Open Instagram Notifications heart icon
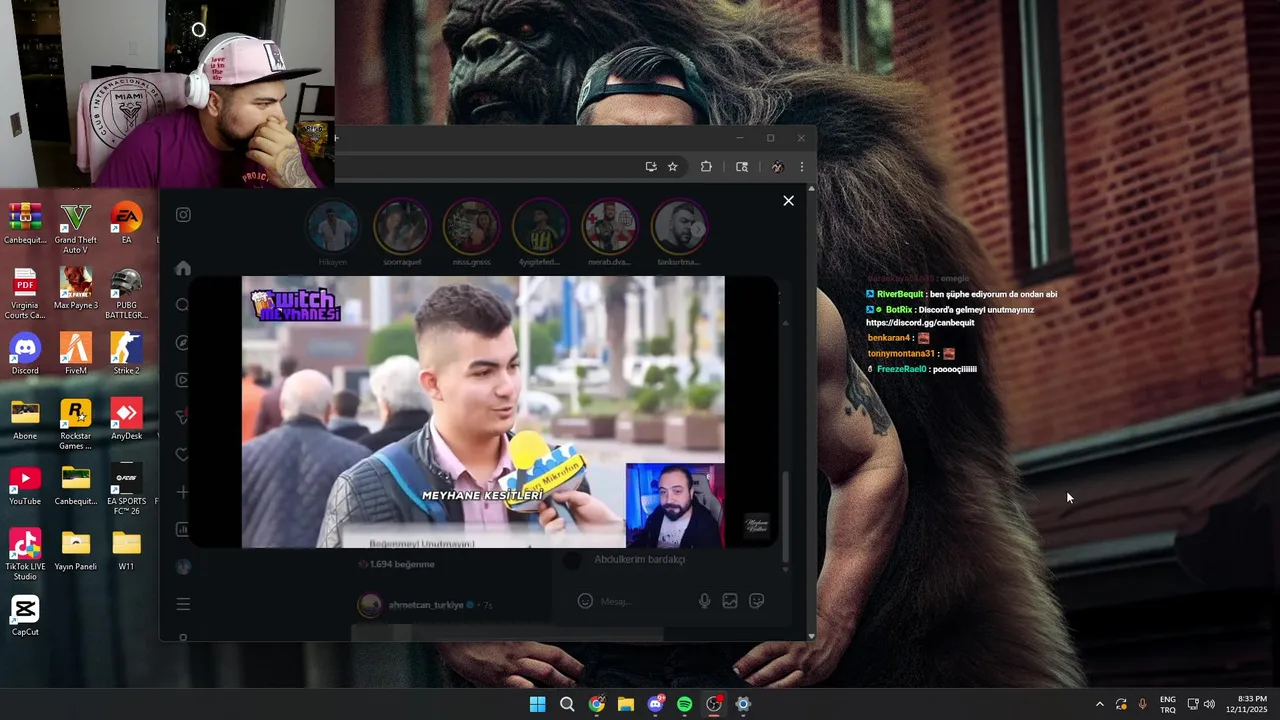 click(x=183, y=455)
